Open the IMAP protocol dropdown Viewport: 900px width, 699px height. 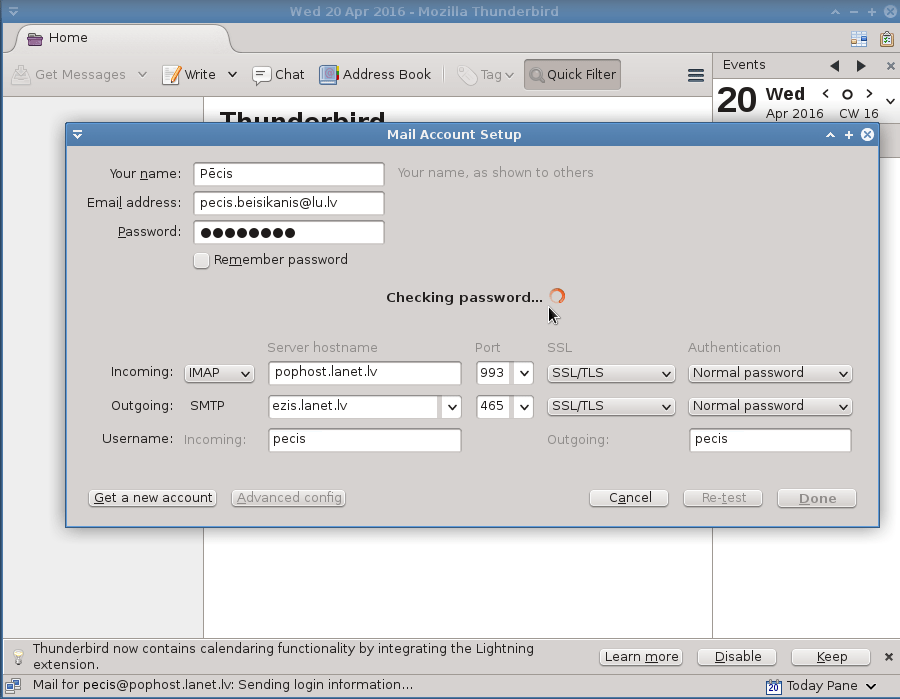click(x=219, y=373)
